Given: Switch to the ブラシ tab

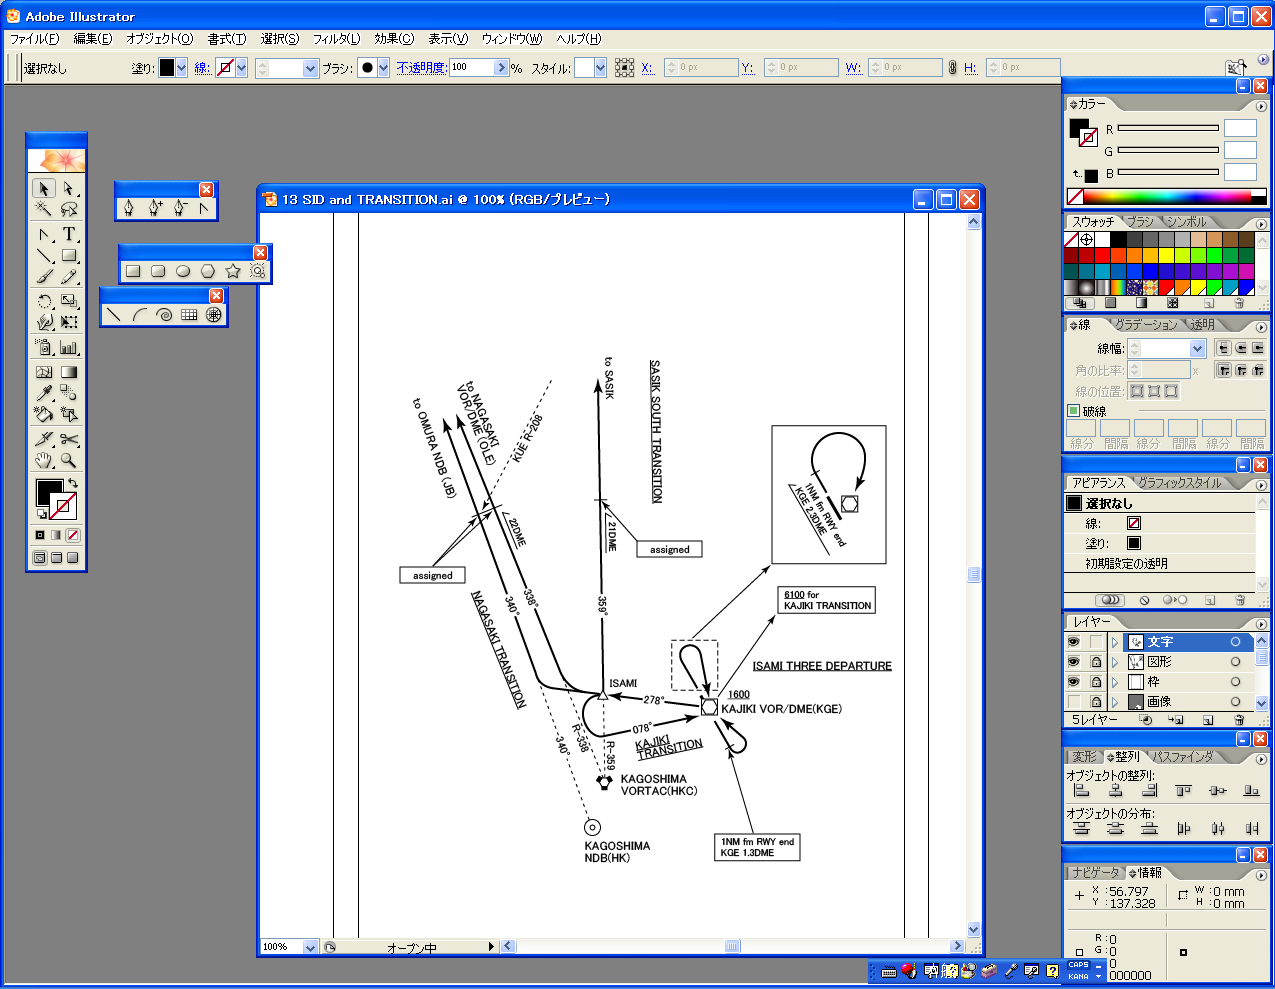Looking at the screenshot, I should (1139, 222).
